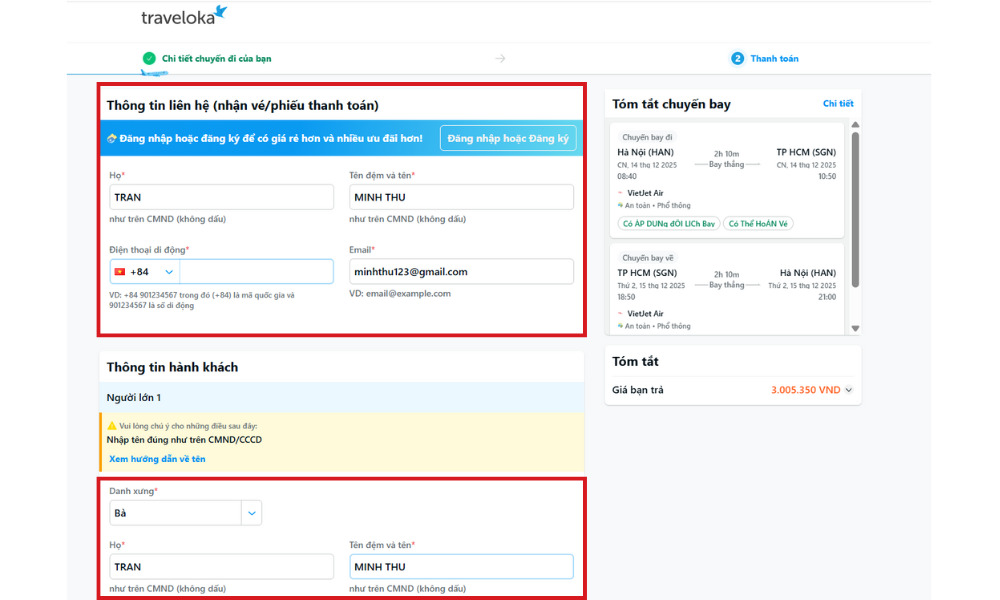
Task: Click the login promo icon in blue banner
Action: (112, 138)
